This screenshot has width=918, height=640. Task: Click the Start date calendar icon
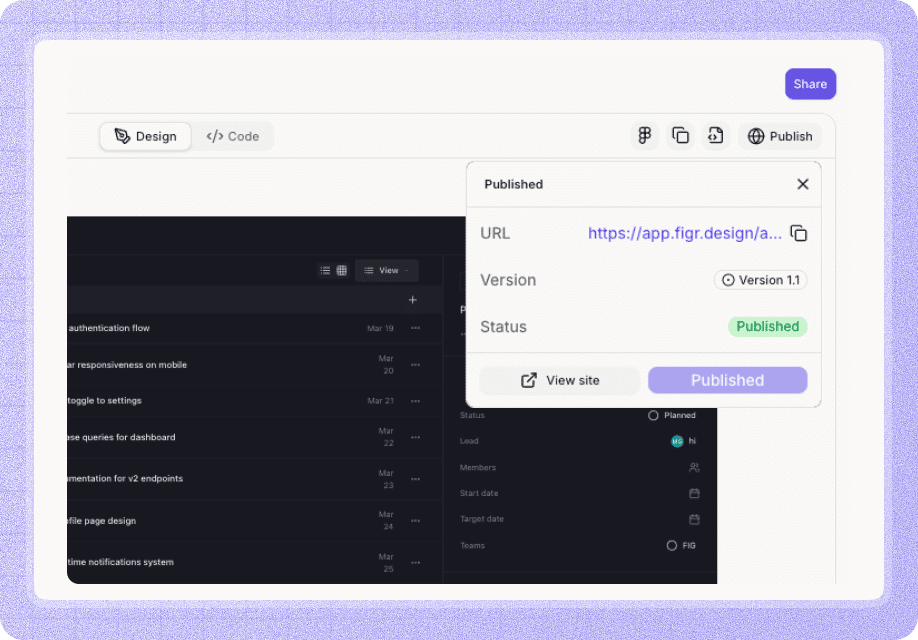[694, 493]
